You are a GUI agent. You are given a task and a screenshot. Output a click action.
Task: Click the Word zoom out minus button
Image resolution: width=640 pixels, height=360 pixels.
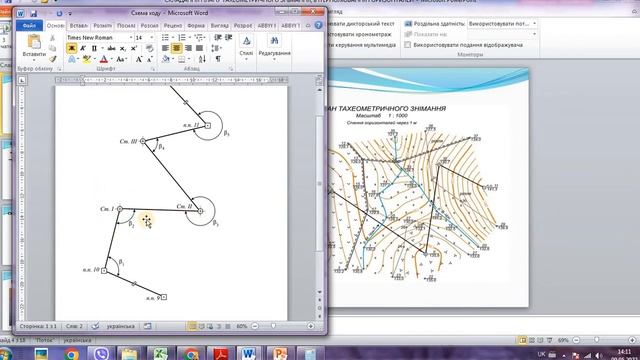pos(255,326)
